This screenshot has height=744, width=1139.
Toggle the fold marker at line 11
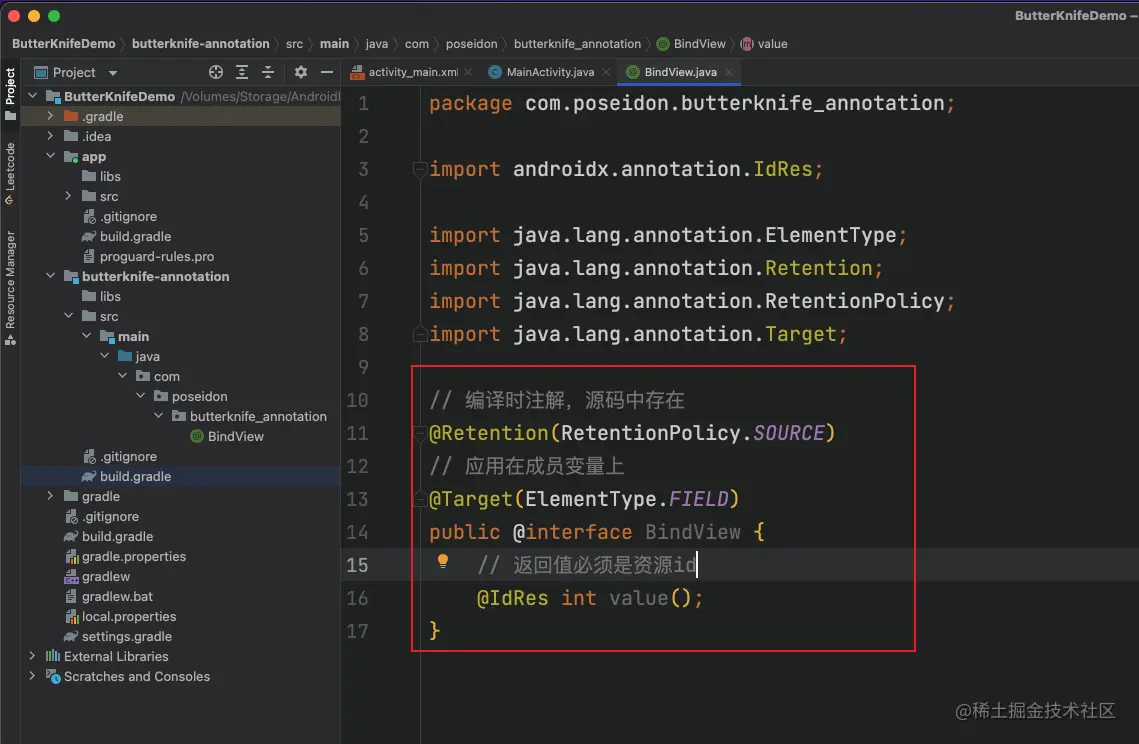pyautogui.click(x=419, y=433)
